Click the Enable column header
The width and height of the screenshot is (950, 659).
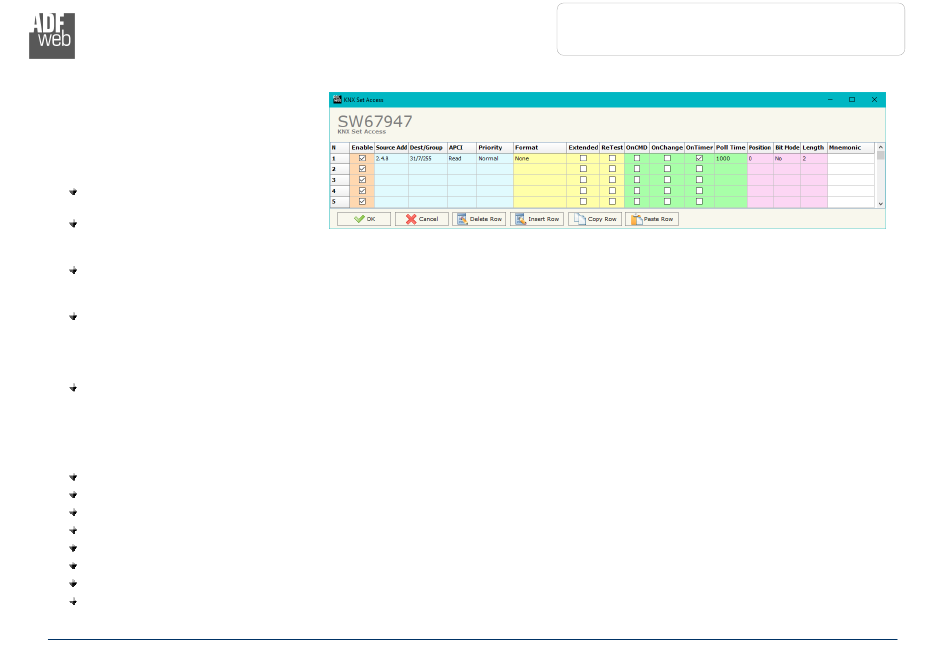tap(362, 148)
